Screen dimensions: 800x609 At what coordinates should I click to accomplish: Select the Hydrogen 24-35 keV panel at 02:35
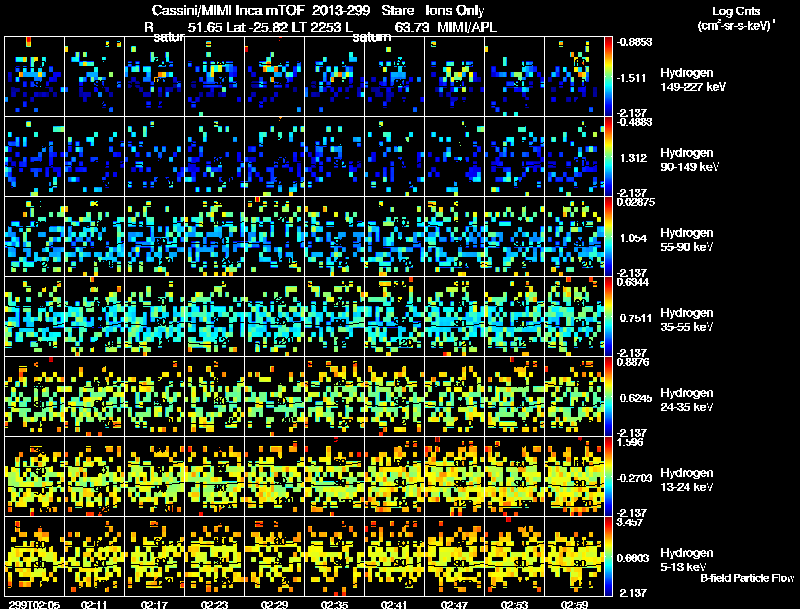(335, 397)
